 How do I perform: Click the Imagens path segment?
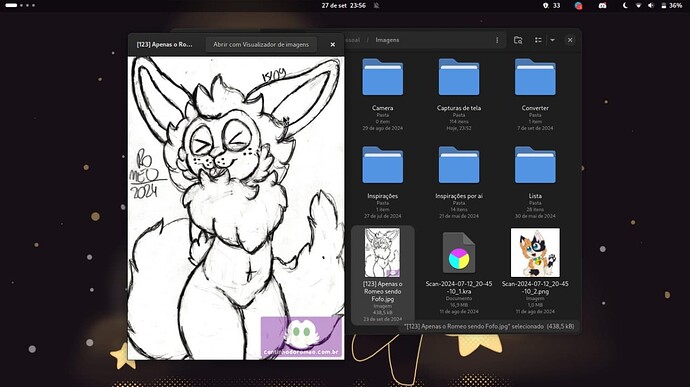[x=387, y=40]
